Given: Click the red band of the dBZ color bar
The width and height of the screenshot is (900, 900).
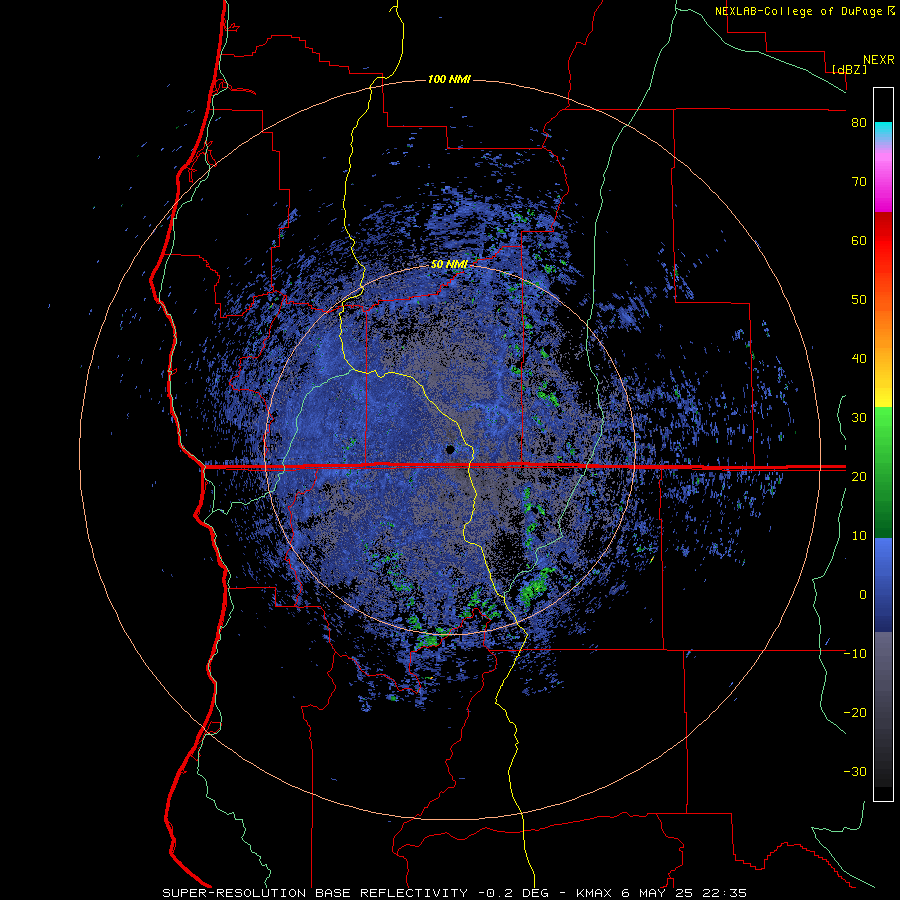Looking at the screenshot, I should coord(883,241).
